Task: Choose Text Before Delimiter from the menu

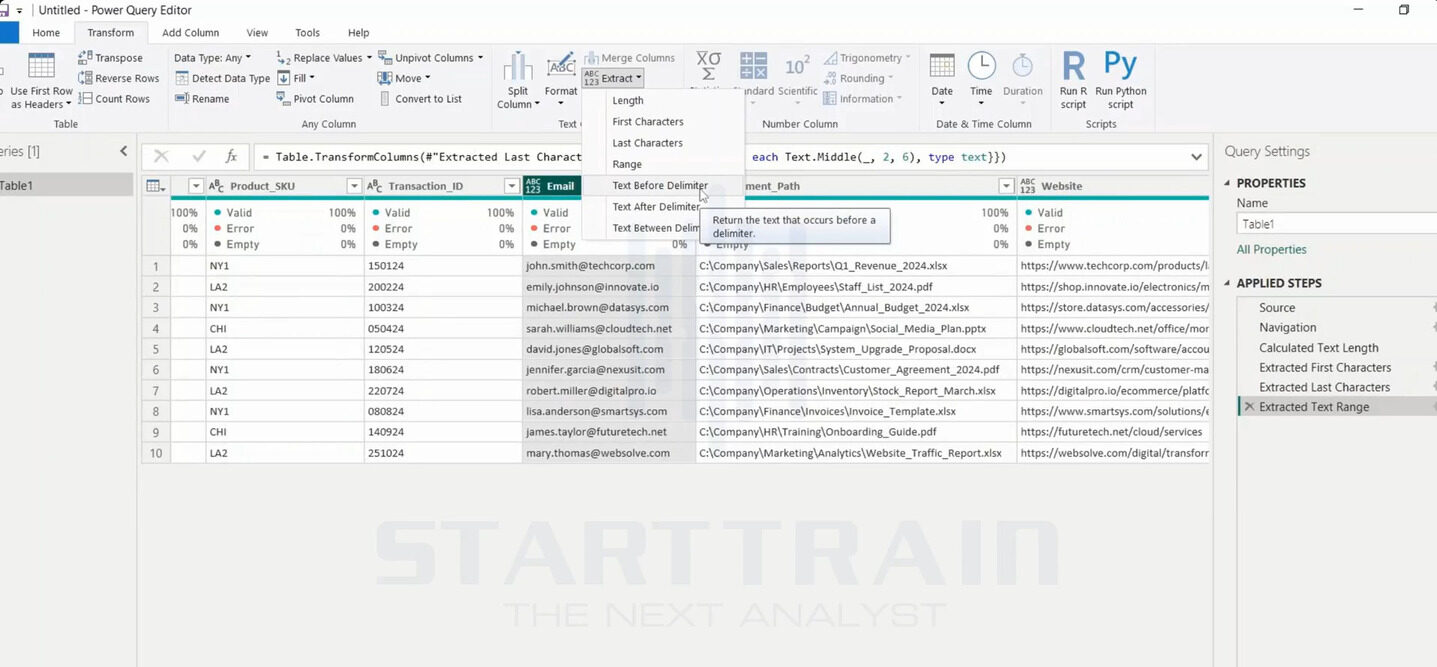Action: click(x=663, y=186)
